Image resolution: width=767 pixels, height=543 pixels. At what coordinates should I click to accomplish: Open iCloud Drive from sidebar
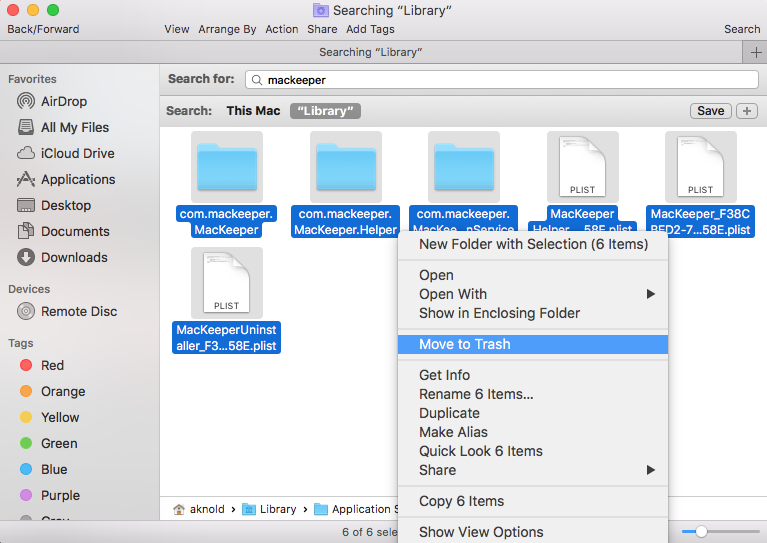[x=66, y=153]
